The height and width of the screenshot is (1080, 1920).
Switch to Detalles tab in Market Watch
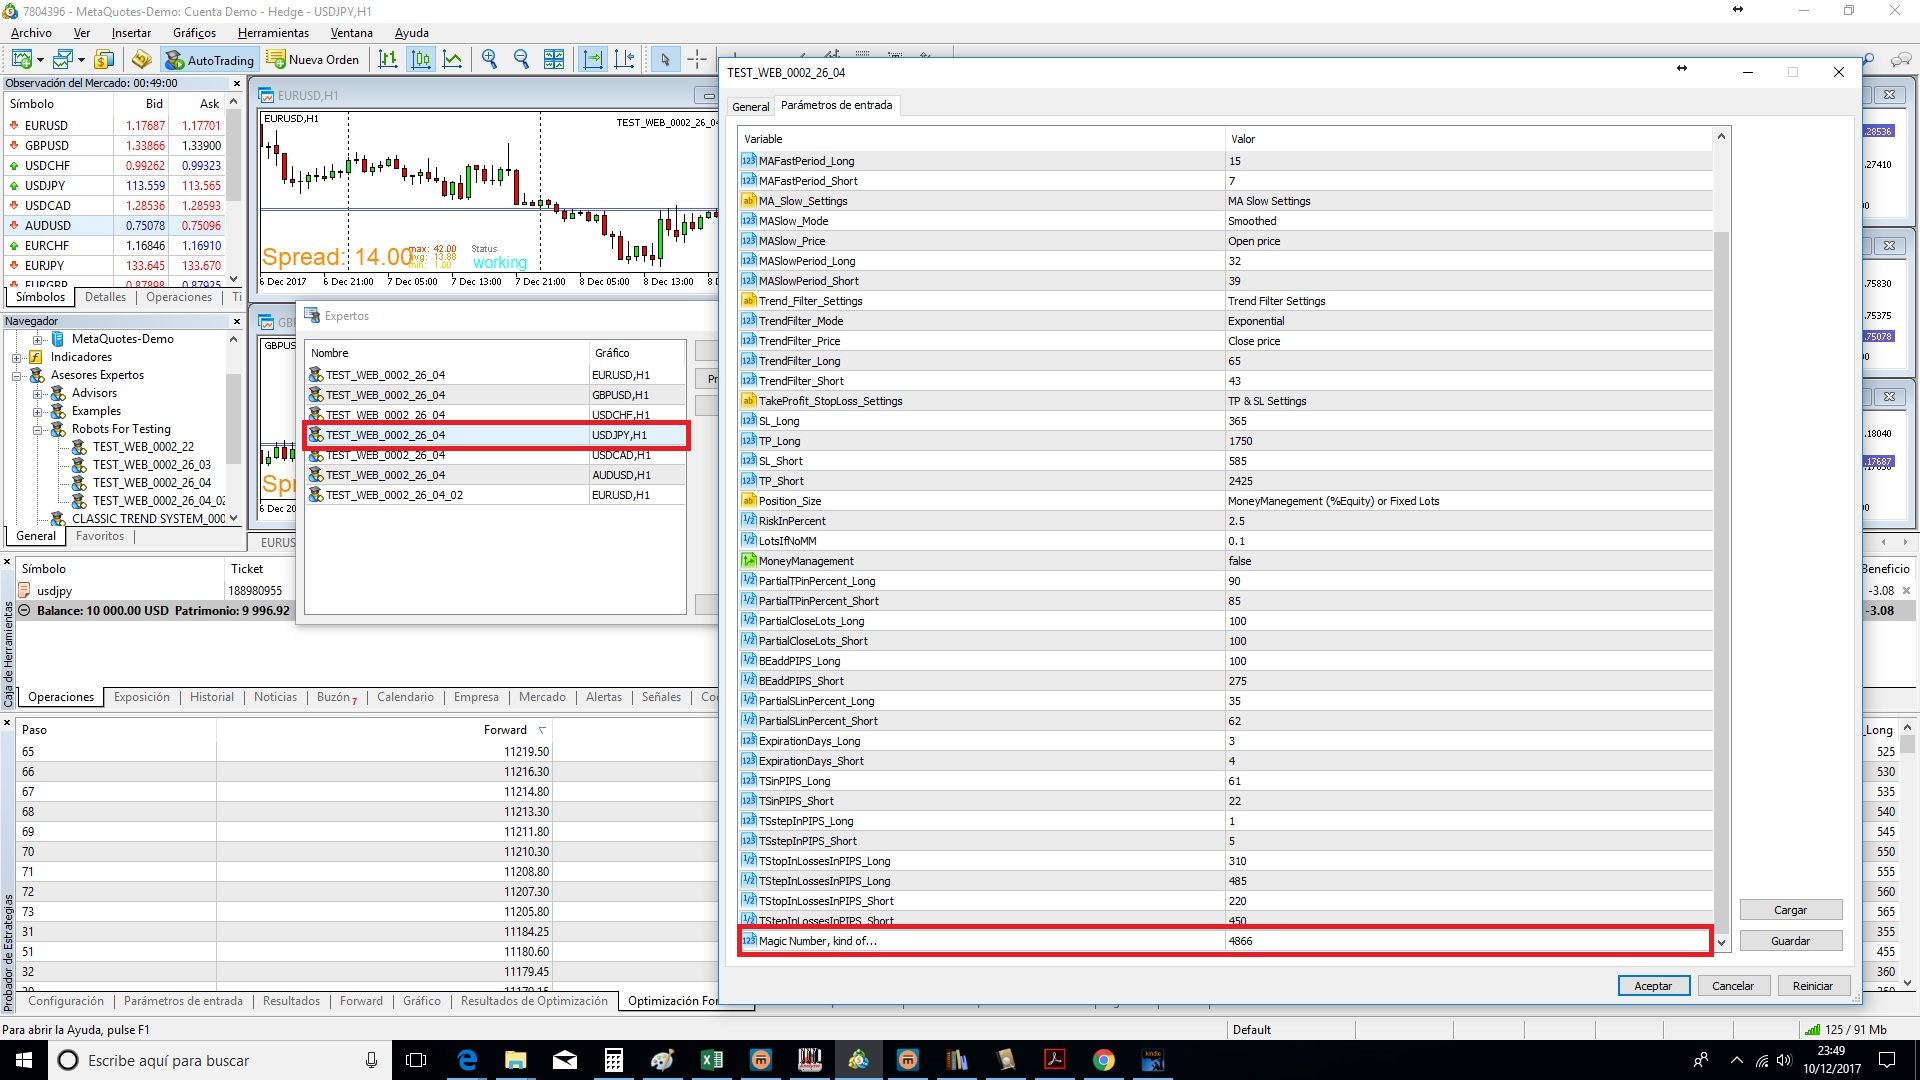(105, 297)
